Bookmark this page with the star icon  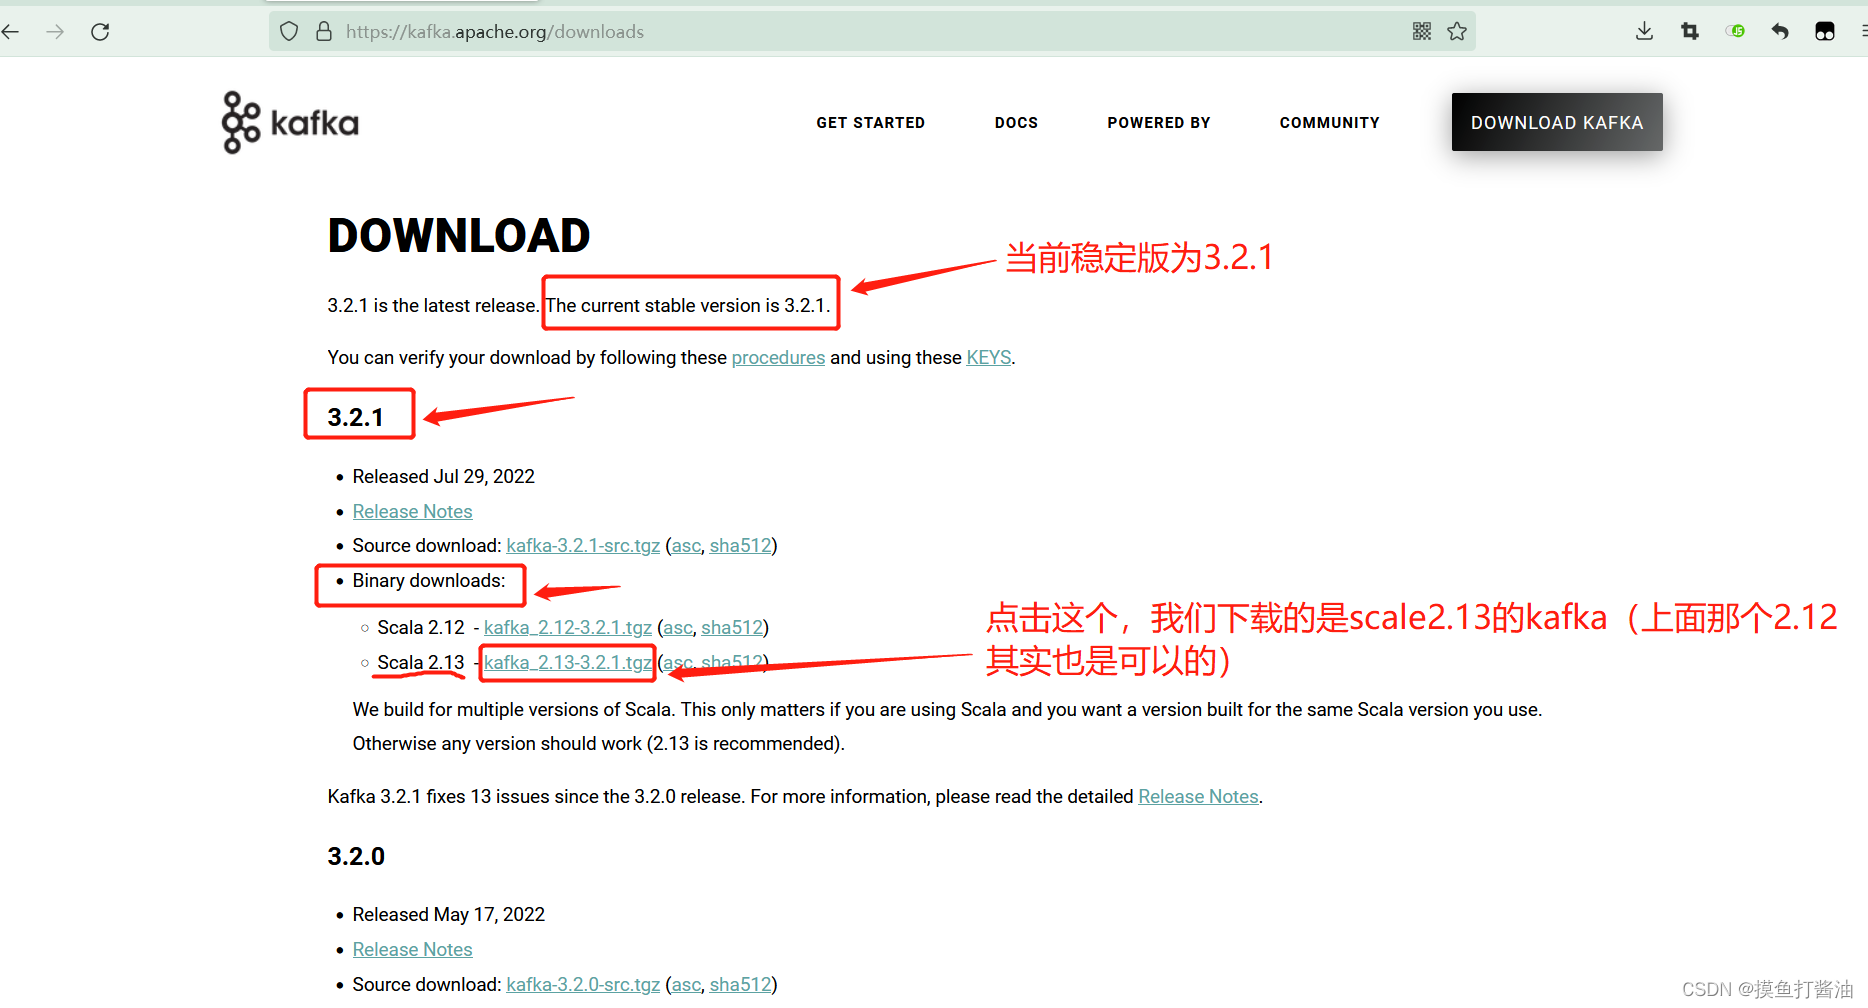click(1457, 32)
